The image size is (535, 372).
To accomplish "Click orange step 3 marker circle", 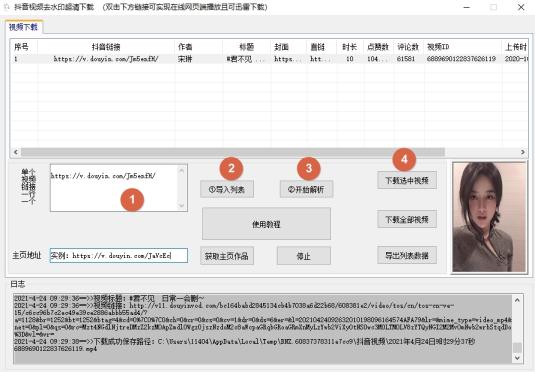I will (309, 168).
